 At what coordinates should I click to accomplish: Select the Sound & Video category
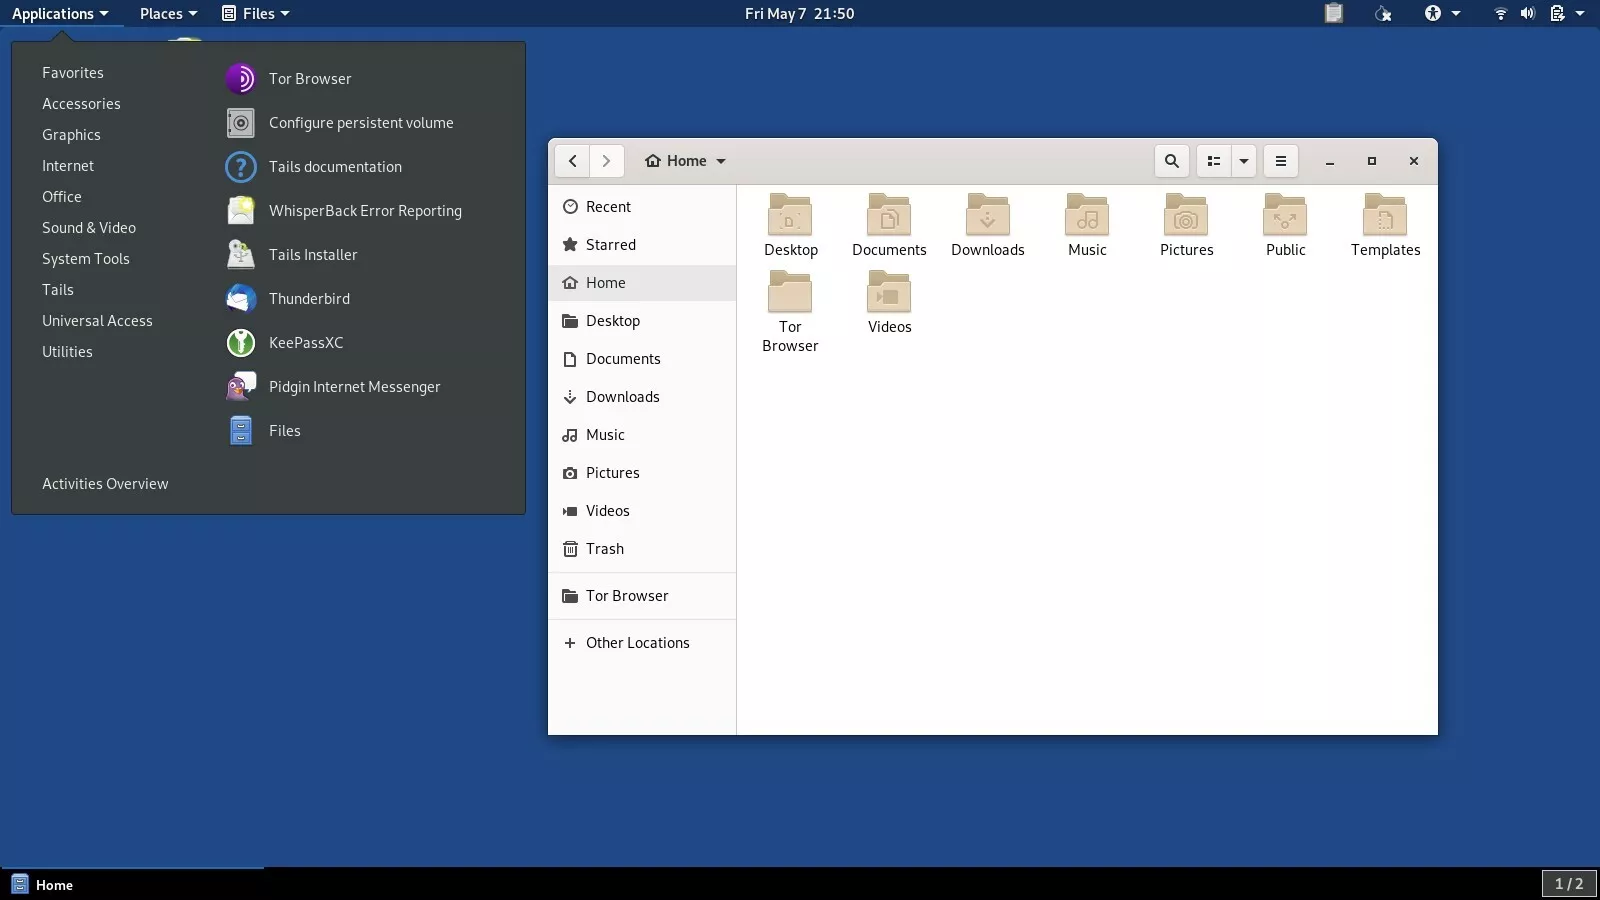tap(89, 228)
